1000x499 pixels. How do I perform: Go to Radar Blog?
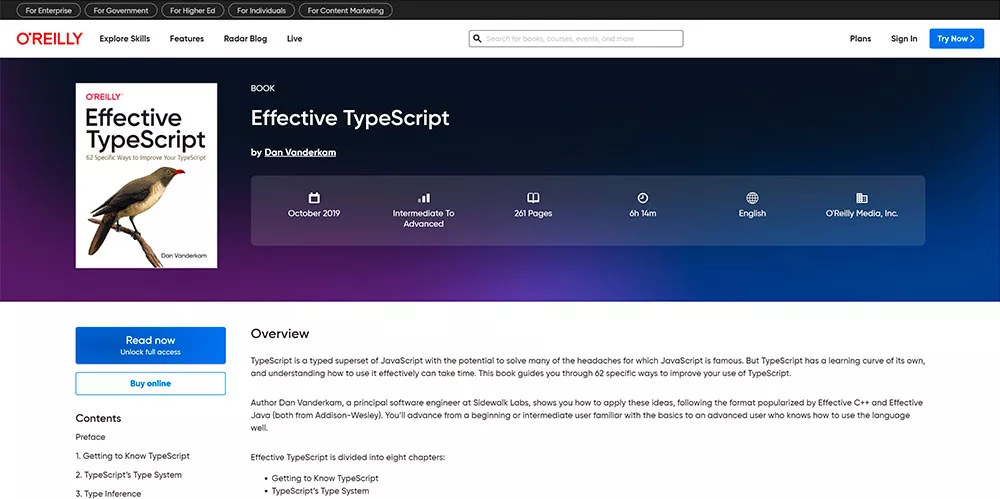tap(246, 39)
